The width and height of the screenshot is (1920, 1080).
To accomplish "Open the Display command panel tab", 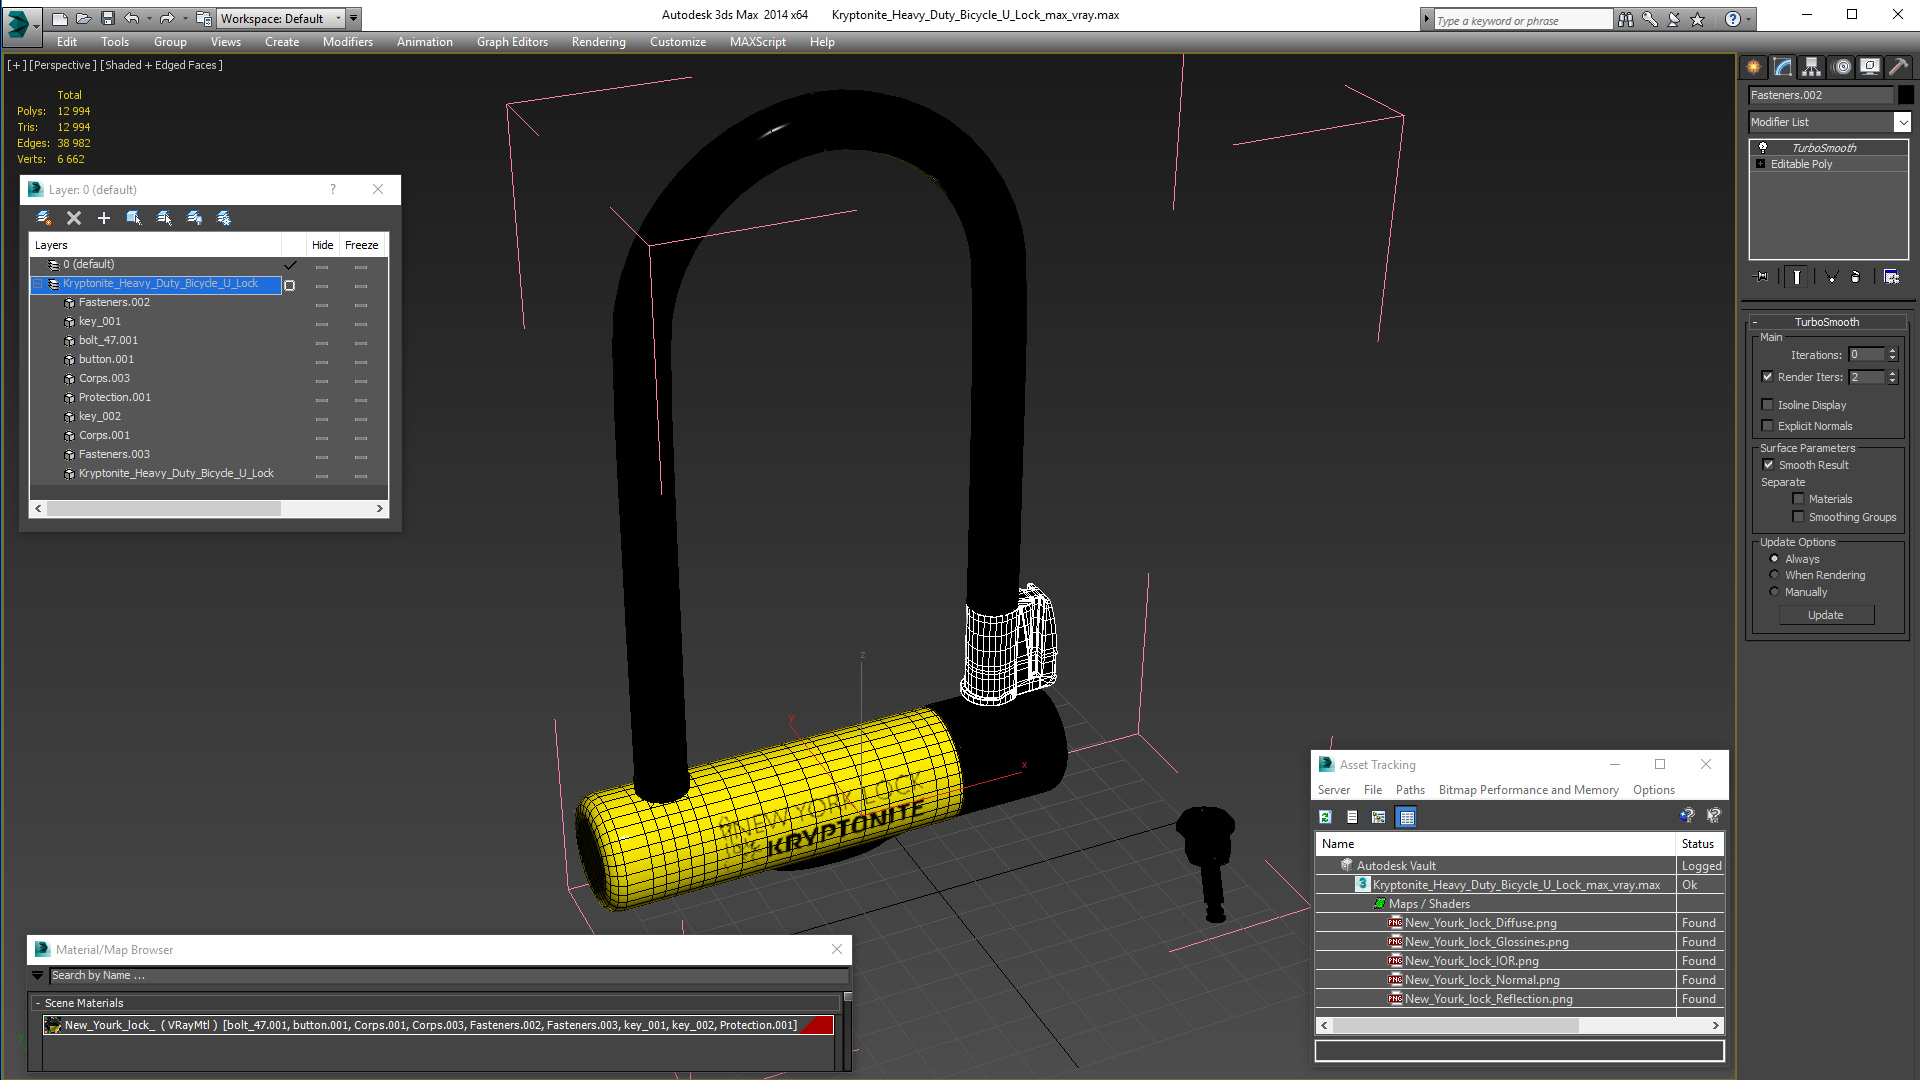I will 1869,67.
